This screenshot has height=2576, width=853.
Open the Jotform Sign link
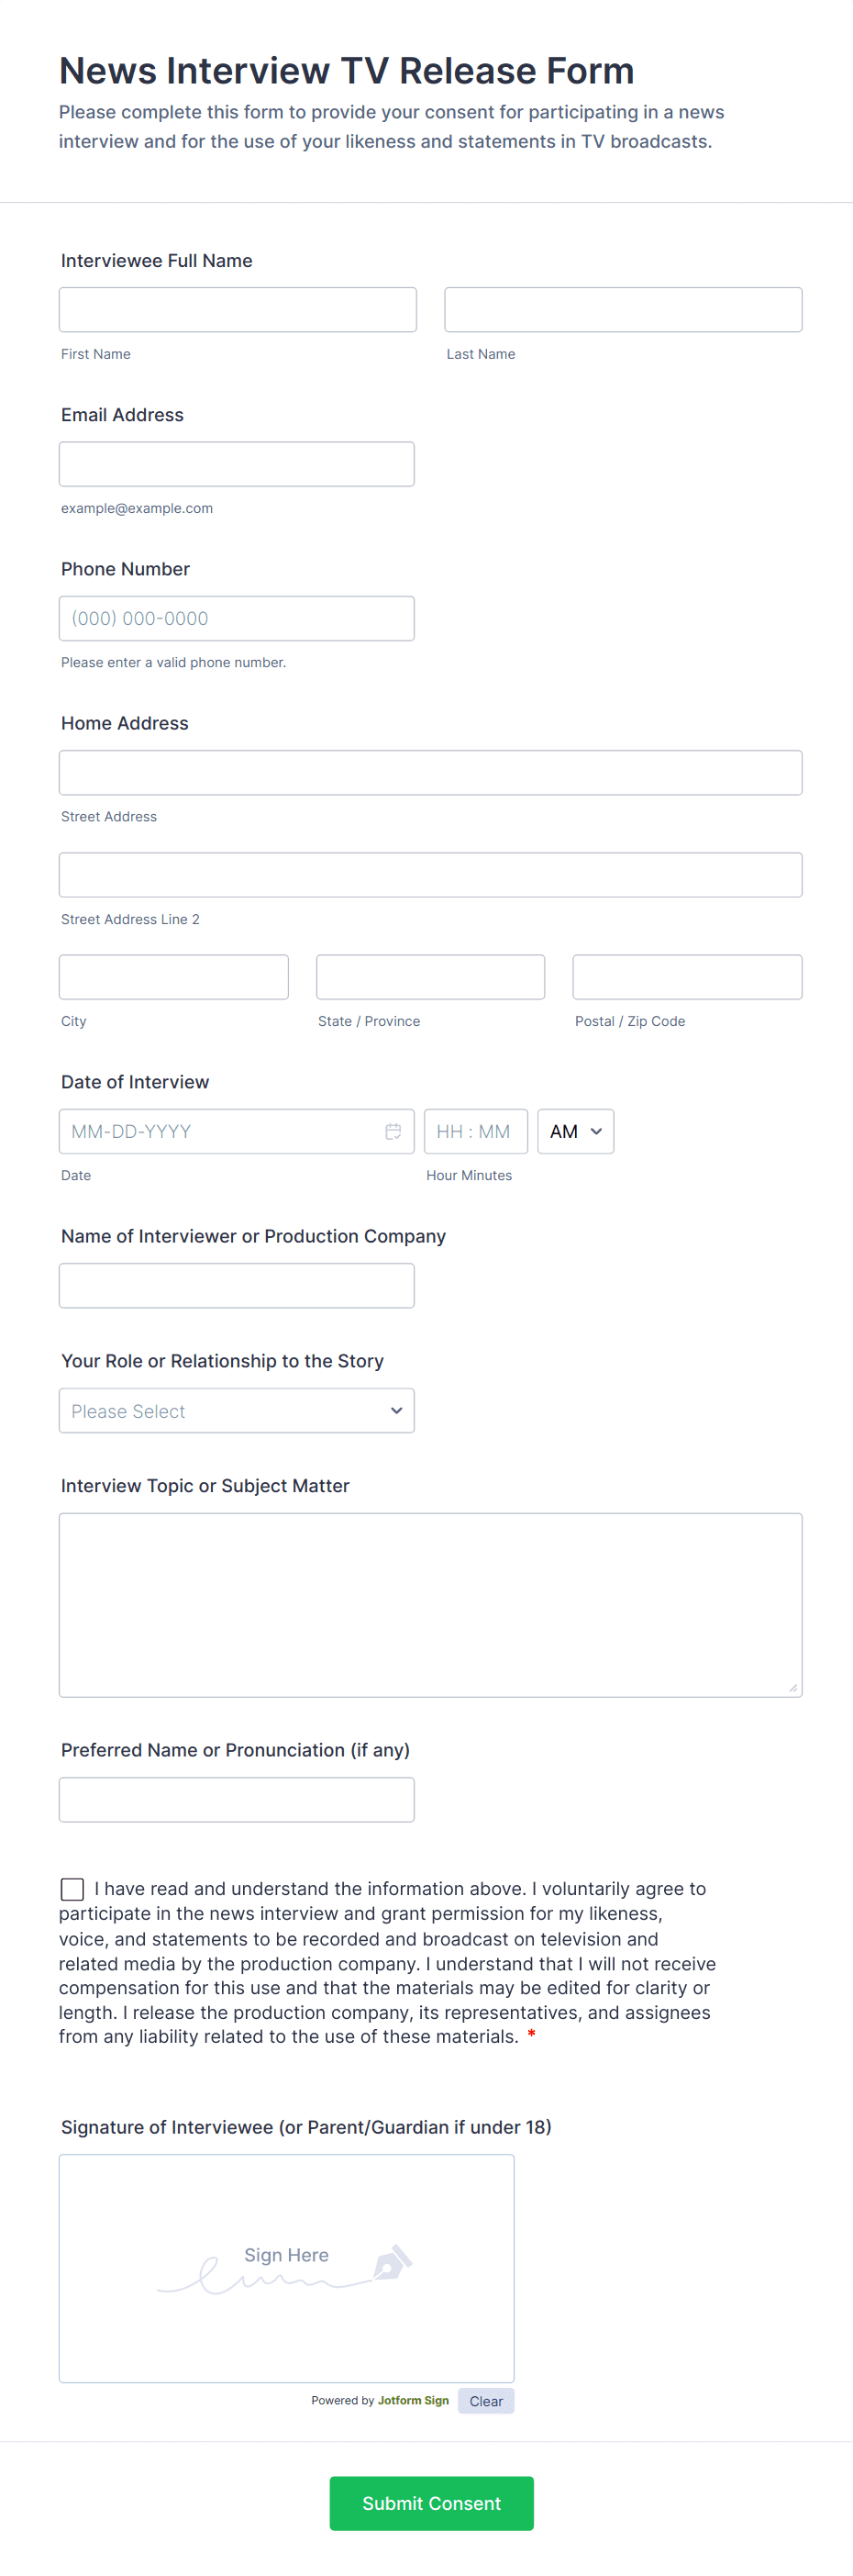pyautogui.click(x=412, y=2400)
